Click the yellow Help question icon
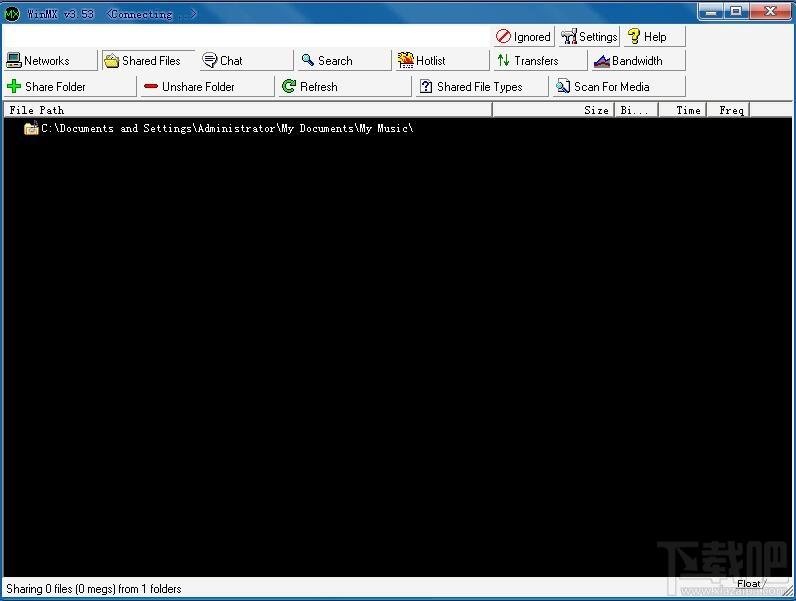This screenshot has width=796, height=601. 634,36
